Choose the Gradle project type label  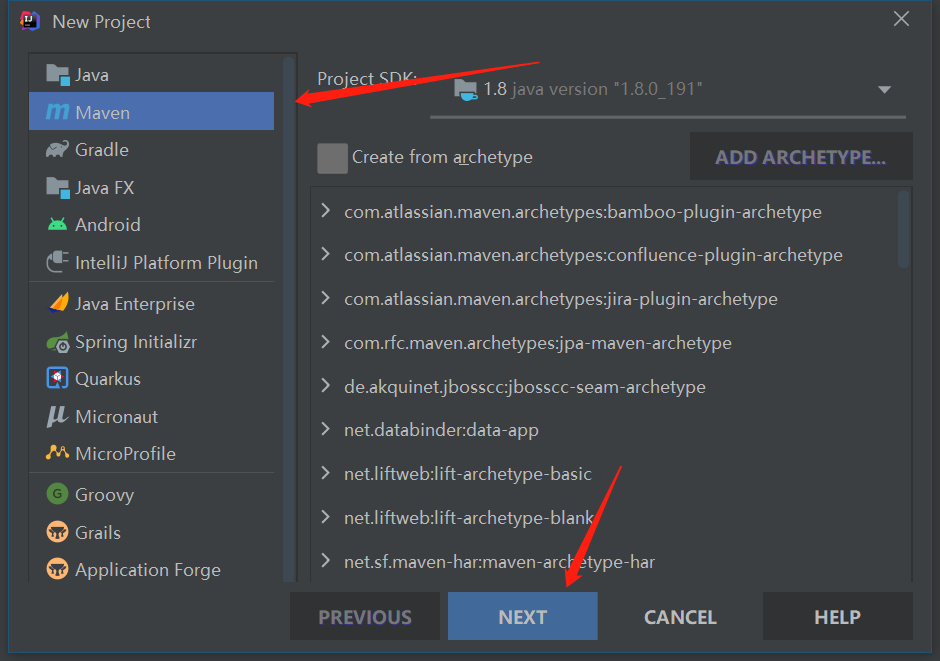[102, 150]
